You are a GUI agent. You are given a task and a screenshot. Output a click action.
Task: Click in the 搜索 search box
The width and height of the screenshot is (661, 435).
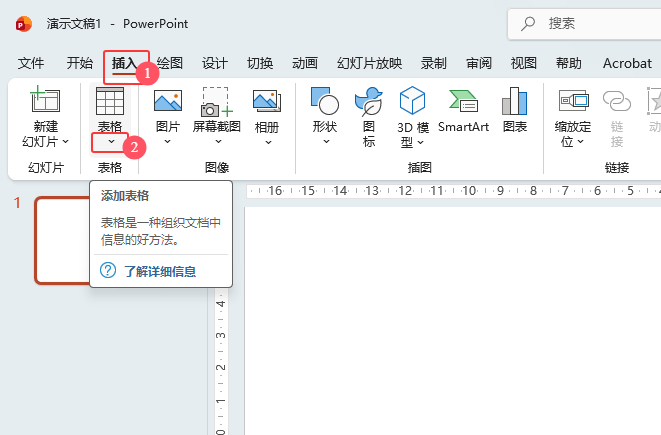pos(586,24)
